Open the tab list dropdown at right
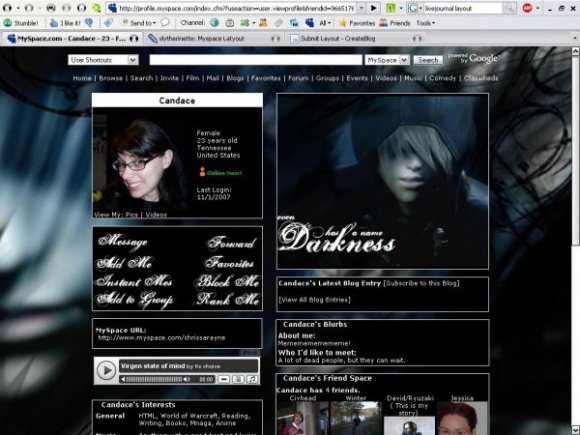Image resolution: width=580 pixels, height=435 pixels. click(575, 38)
